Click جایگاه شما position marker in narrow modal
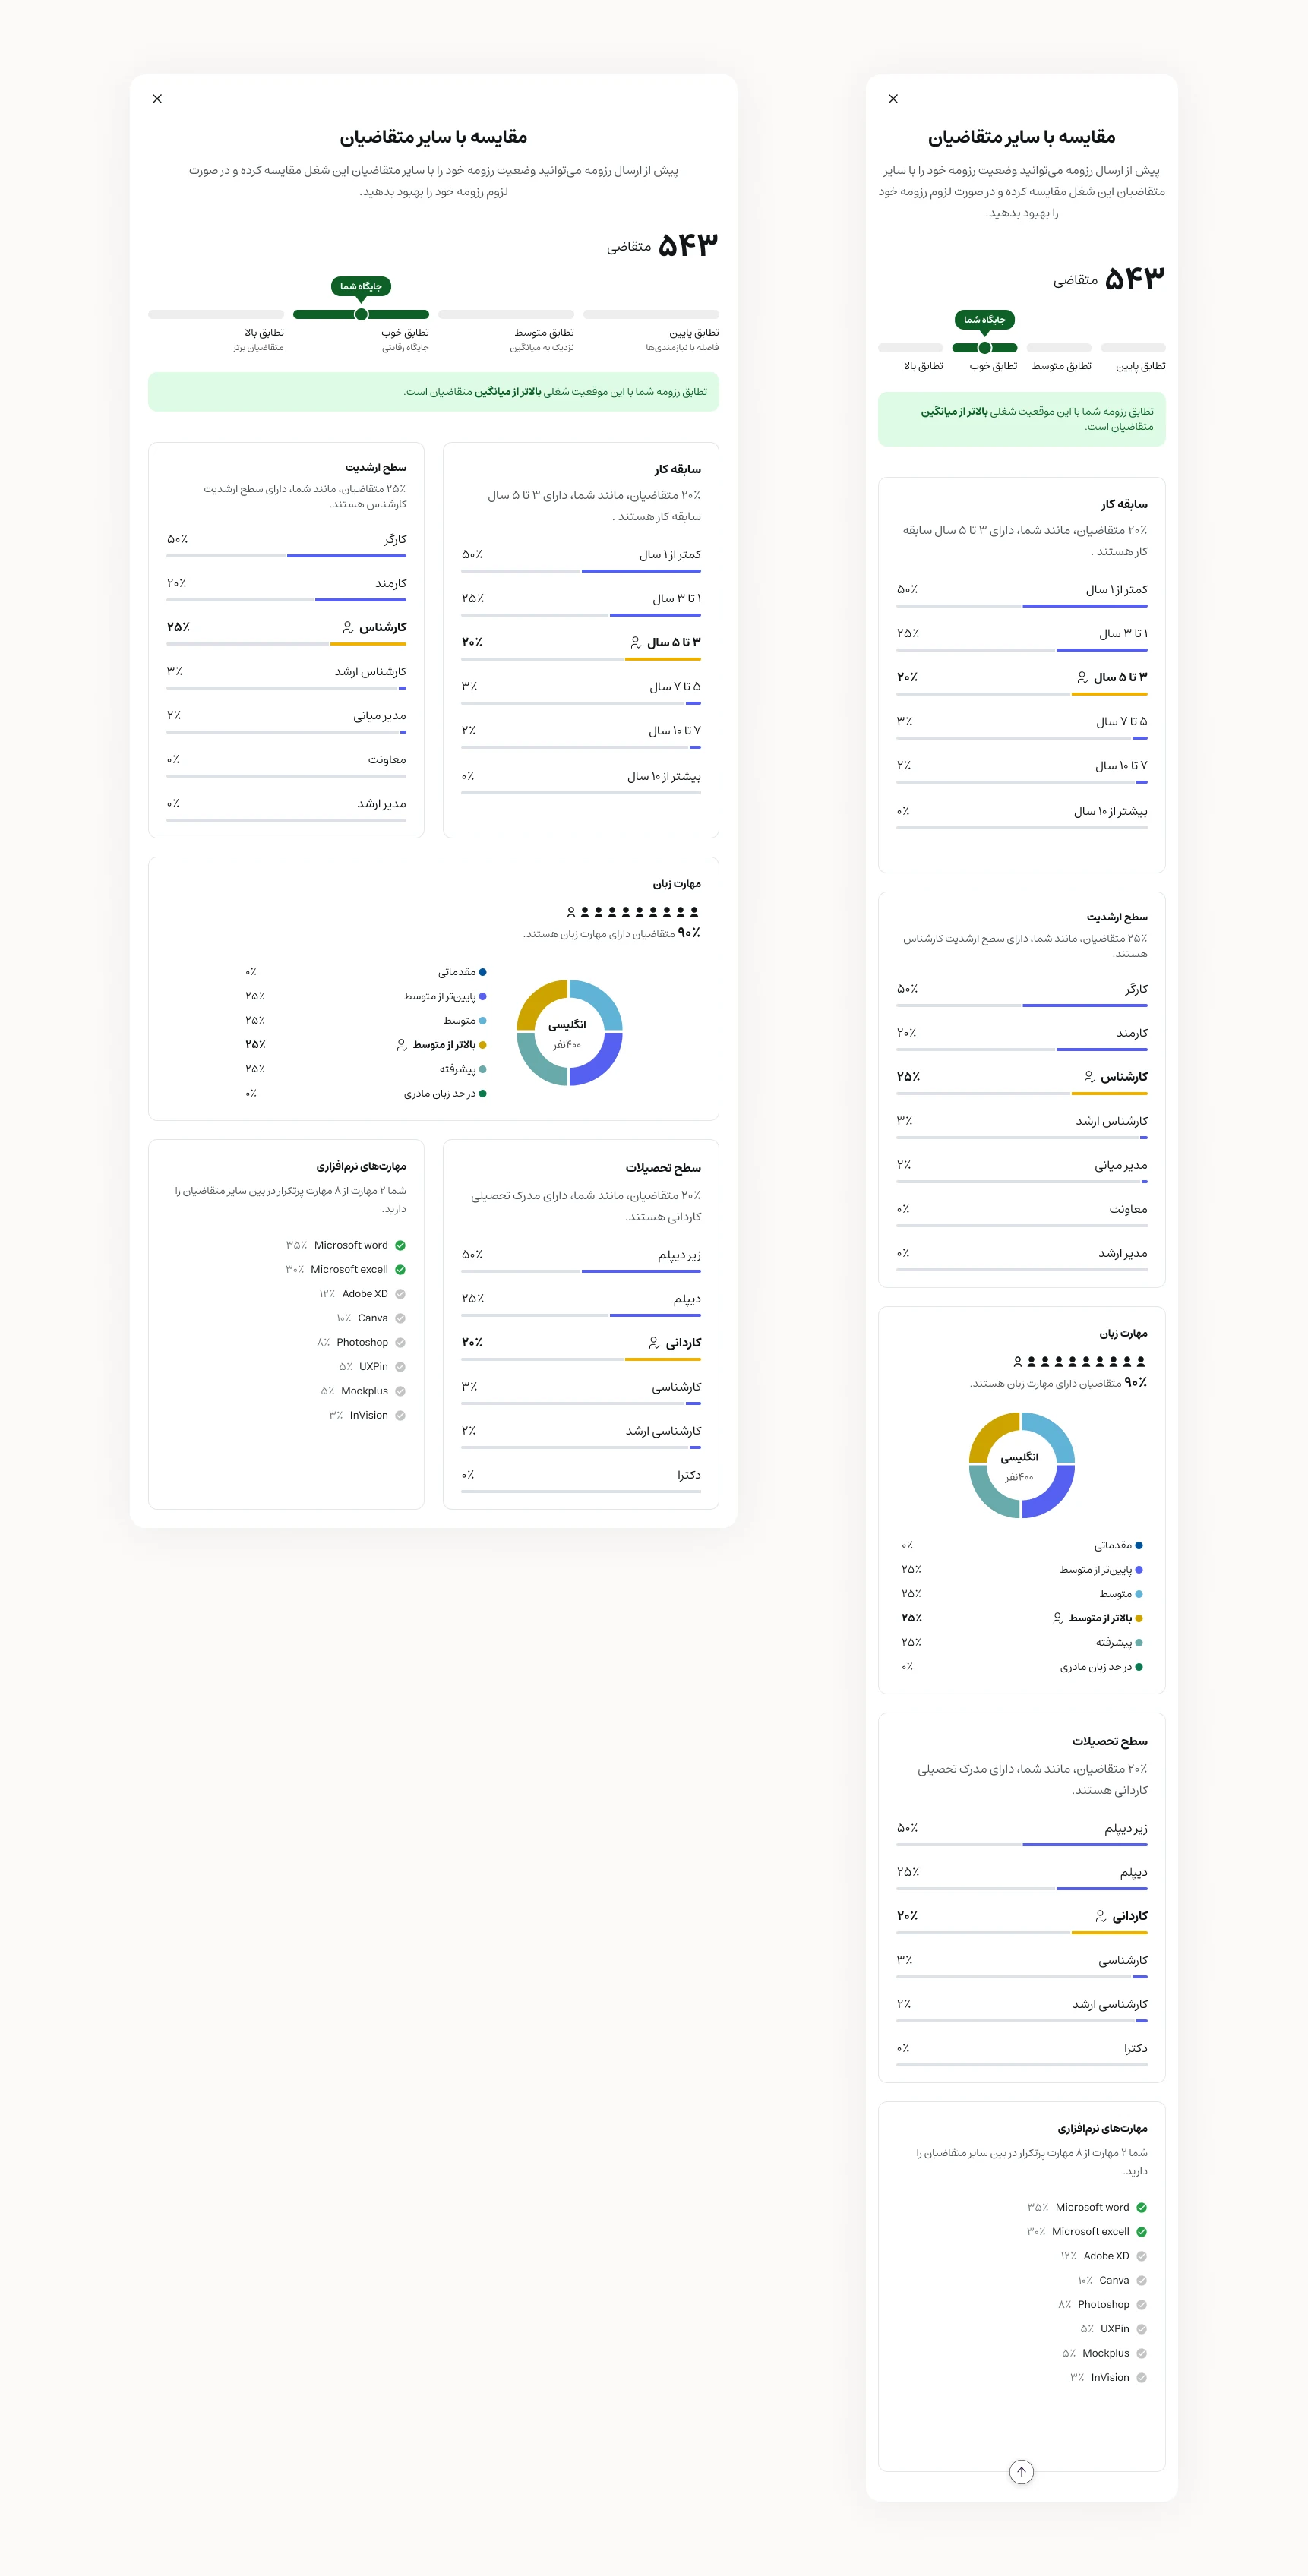This screenshot has height=2576, width=1308. pos(985,348)
